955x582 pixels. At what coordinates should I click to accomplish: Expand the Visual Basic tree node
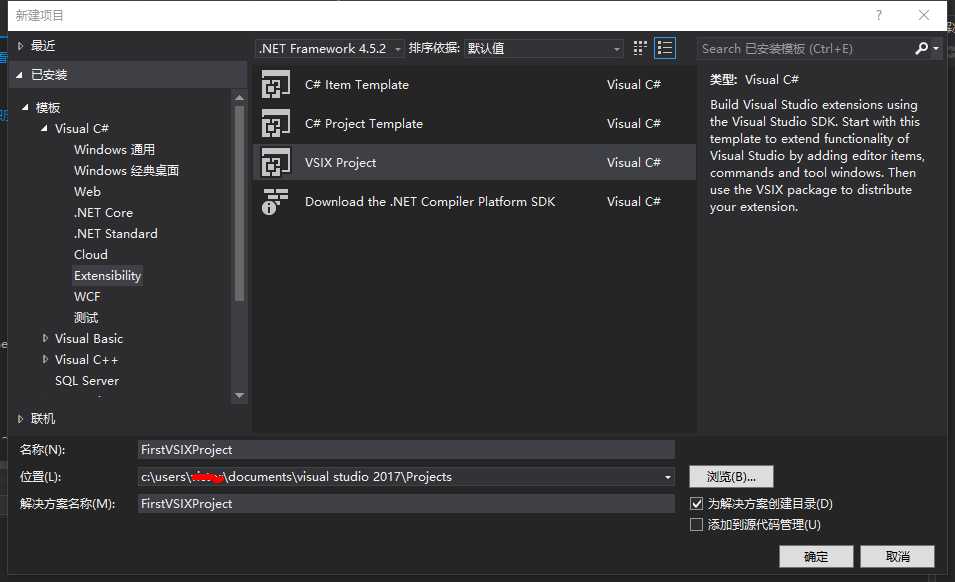click(44, 338)
